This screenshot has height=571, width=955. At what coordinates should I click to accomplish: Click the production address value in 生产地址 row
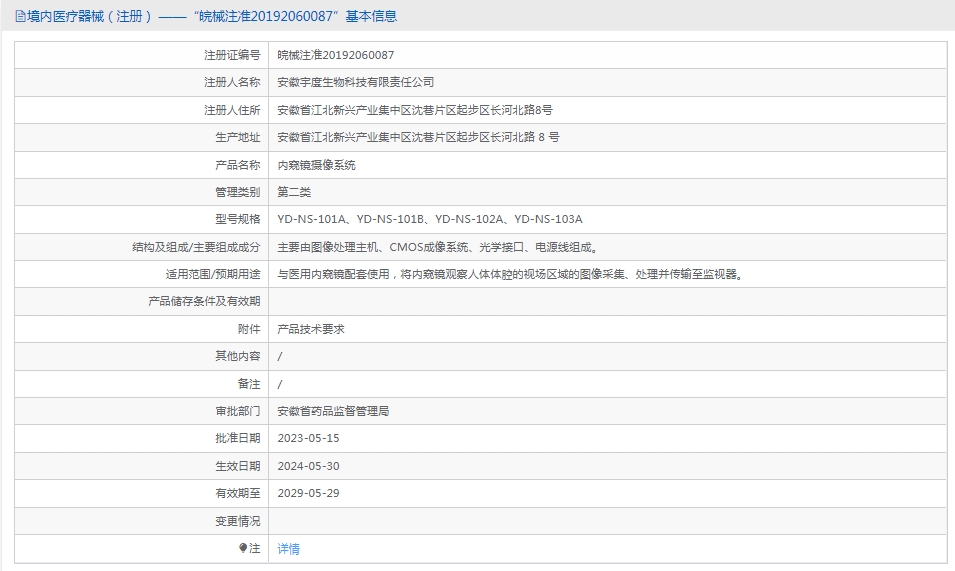(x=418, y=138)
